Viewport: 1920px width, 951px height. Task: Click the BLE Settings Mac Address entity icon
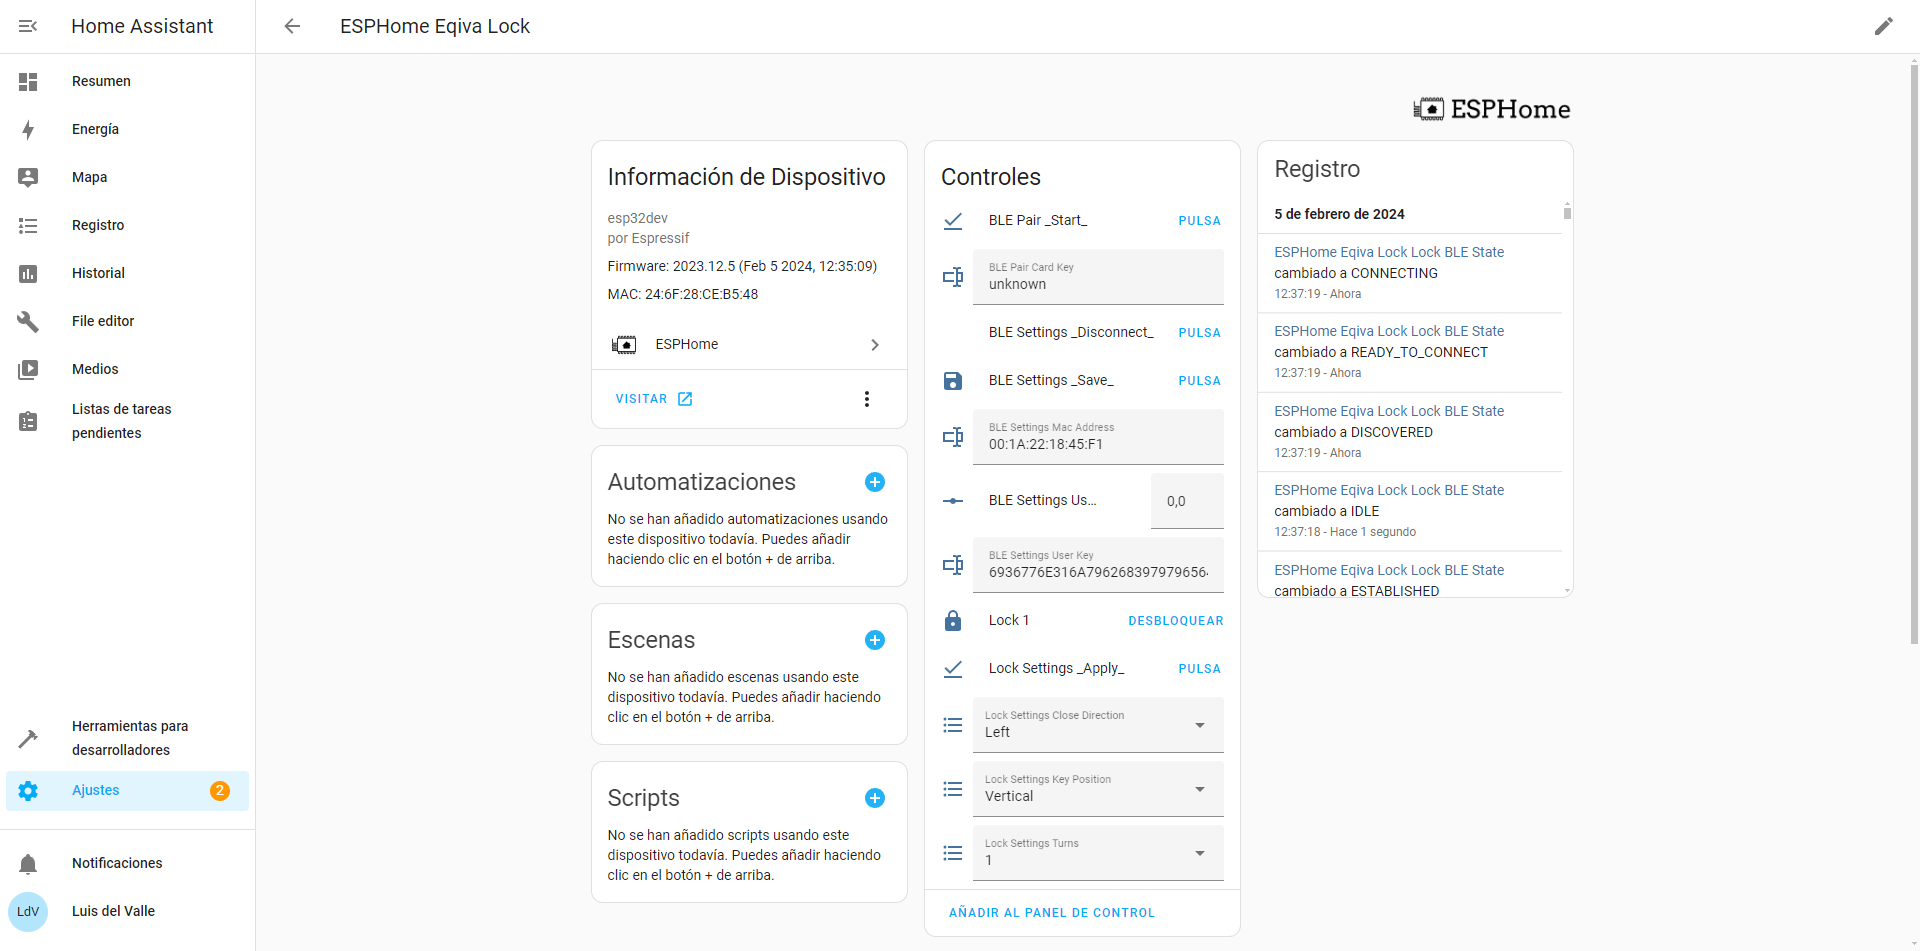click(953, 437)
